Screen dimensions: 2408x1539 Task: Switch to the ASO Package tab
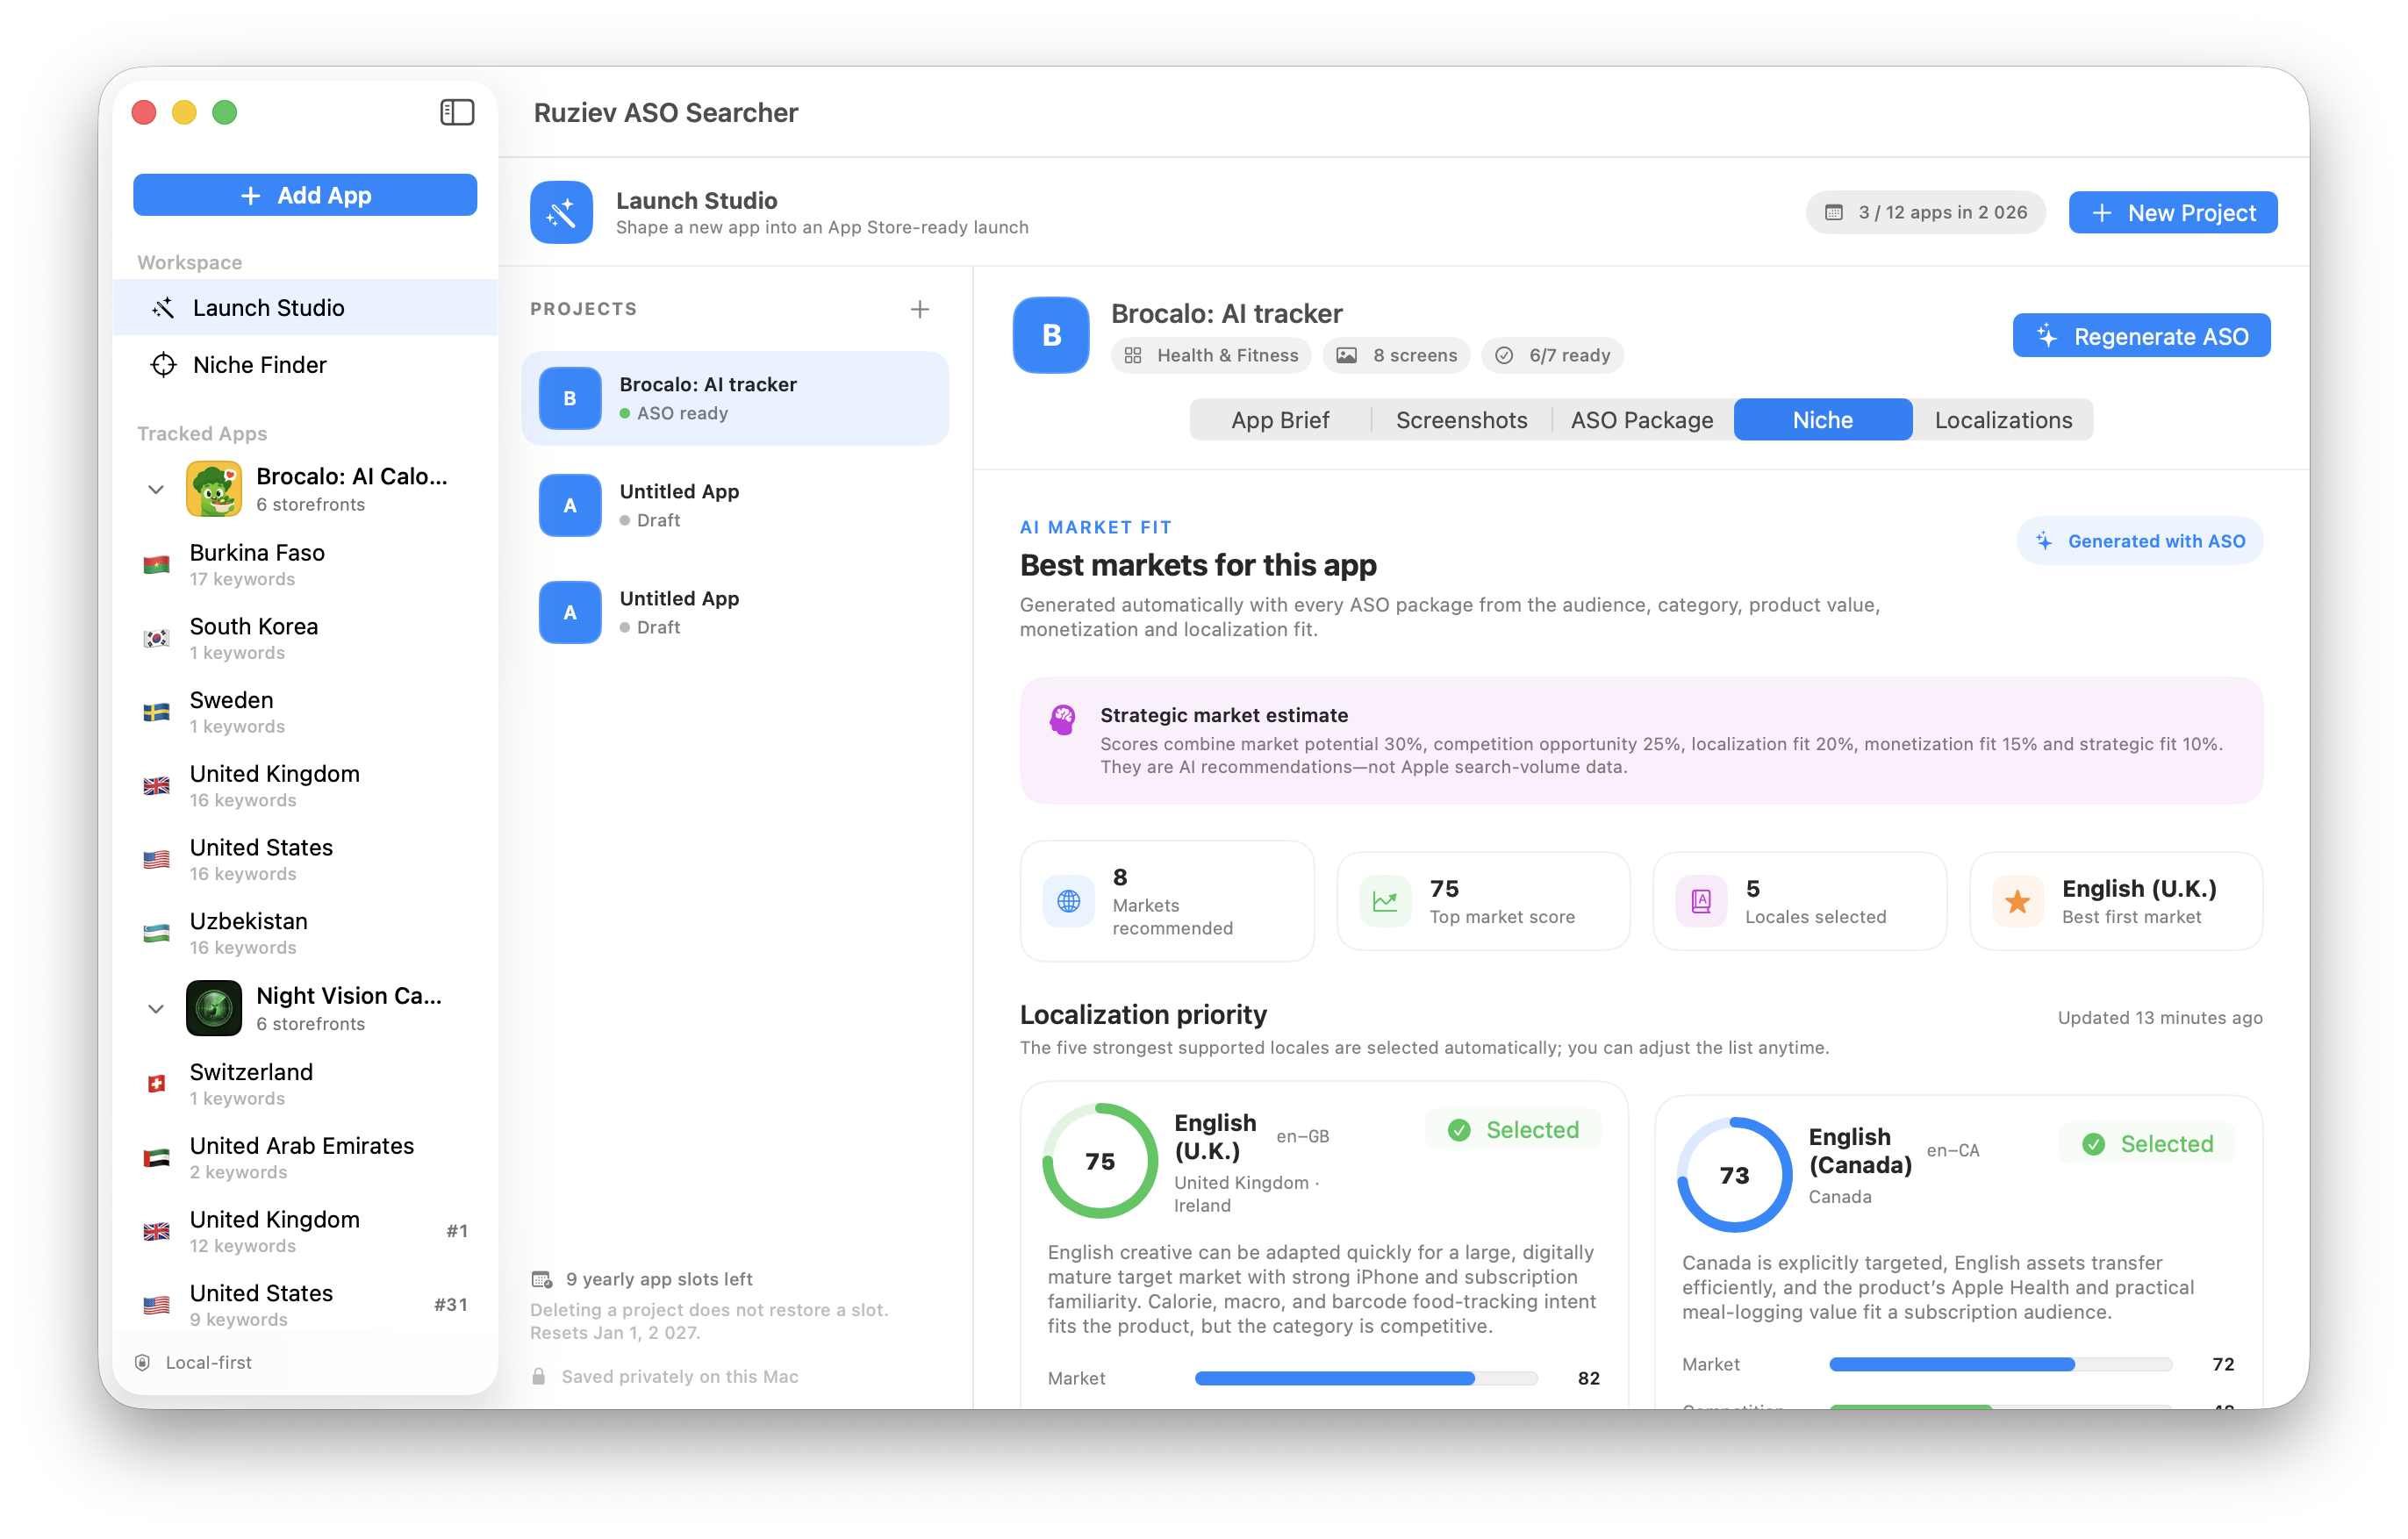[1642, 420]
